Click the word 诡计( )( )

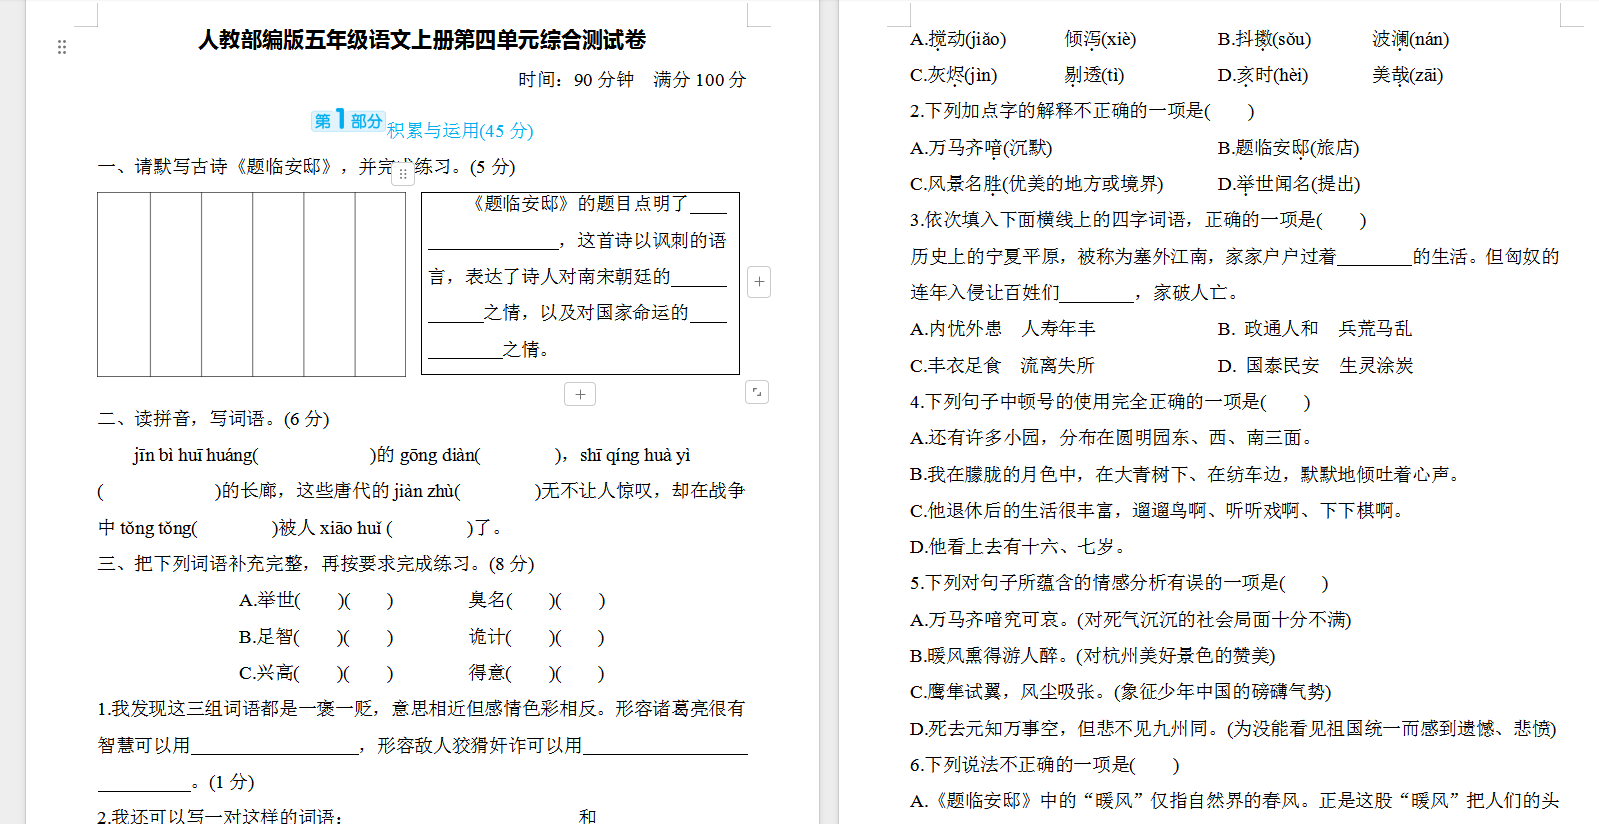537,636
